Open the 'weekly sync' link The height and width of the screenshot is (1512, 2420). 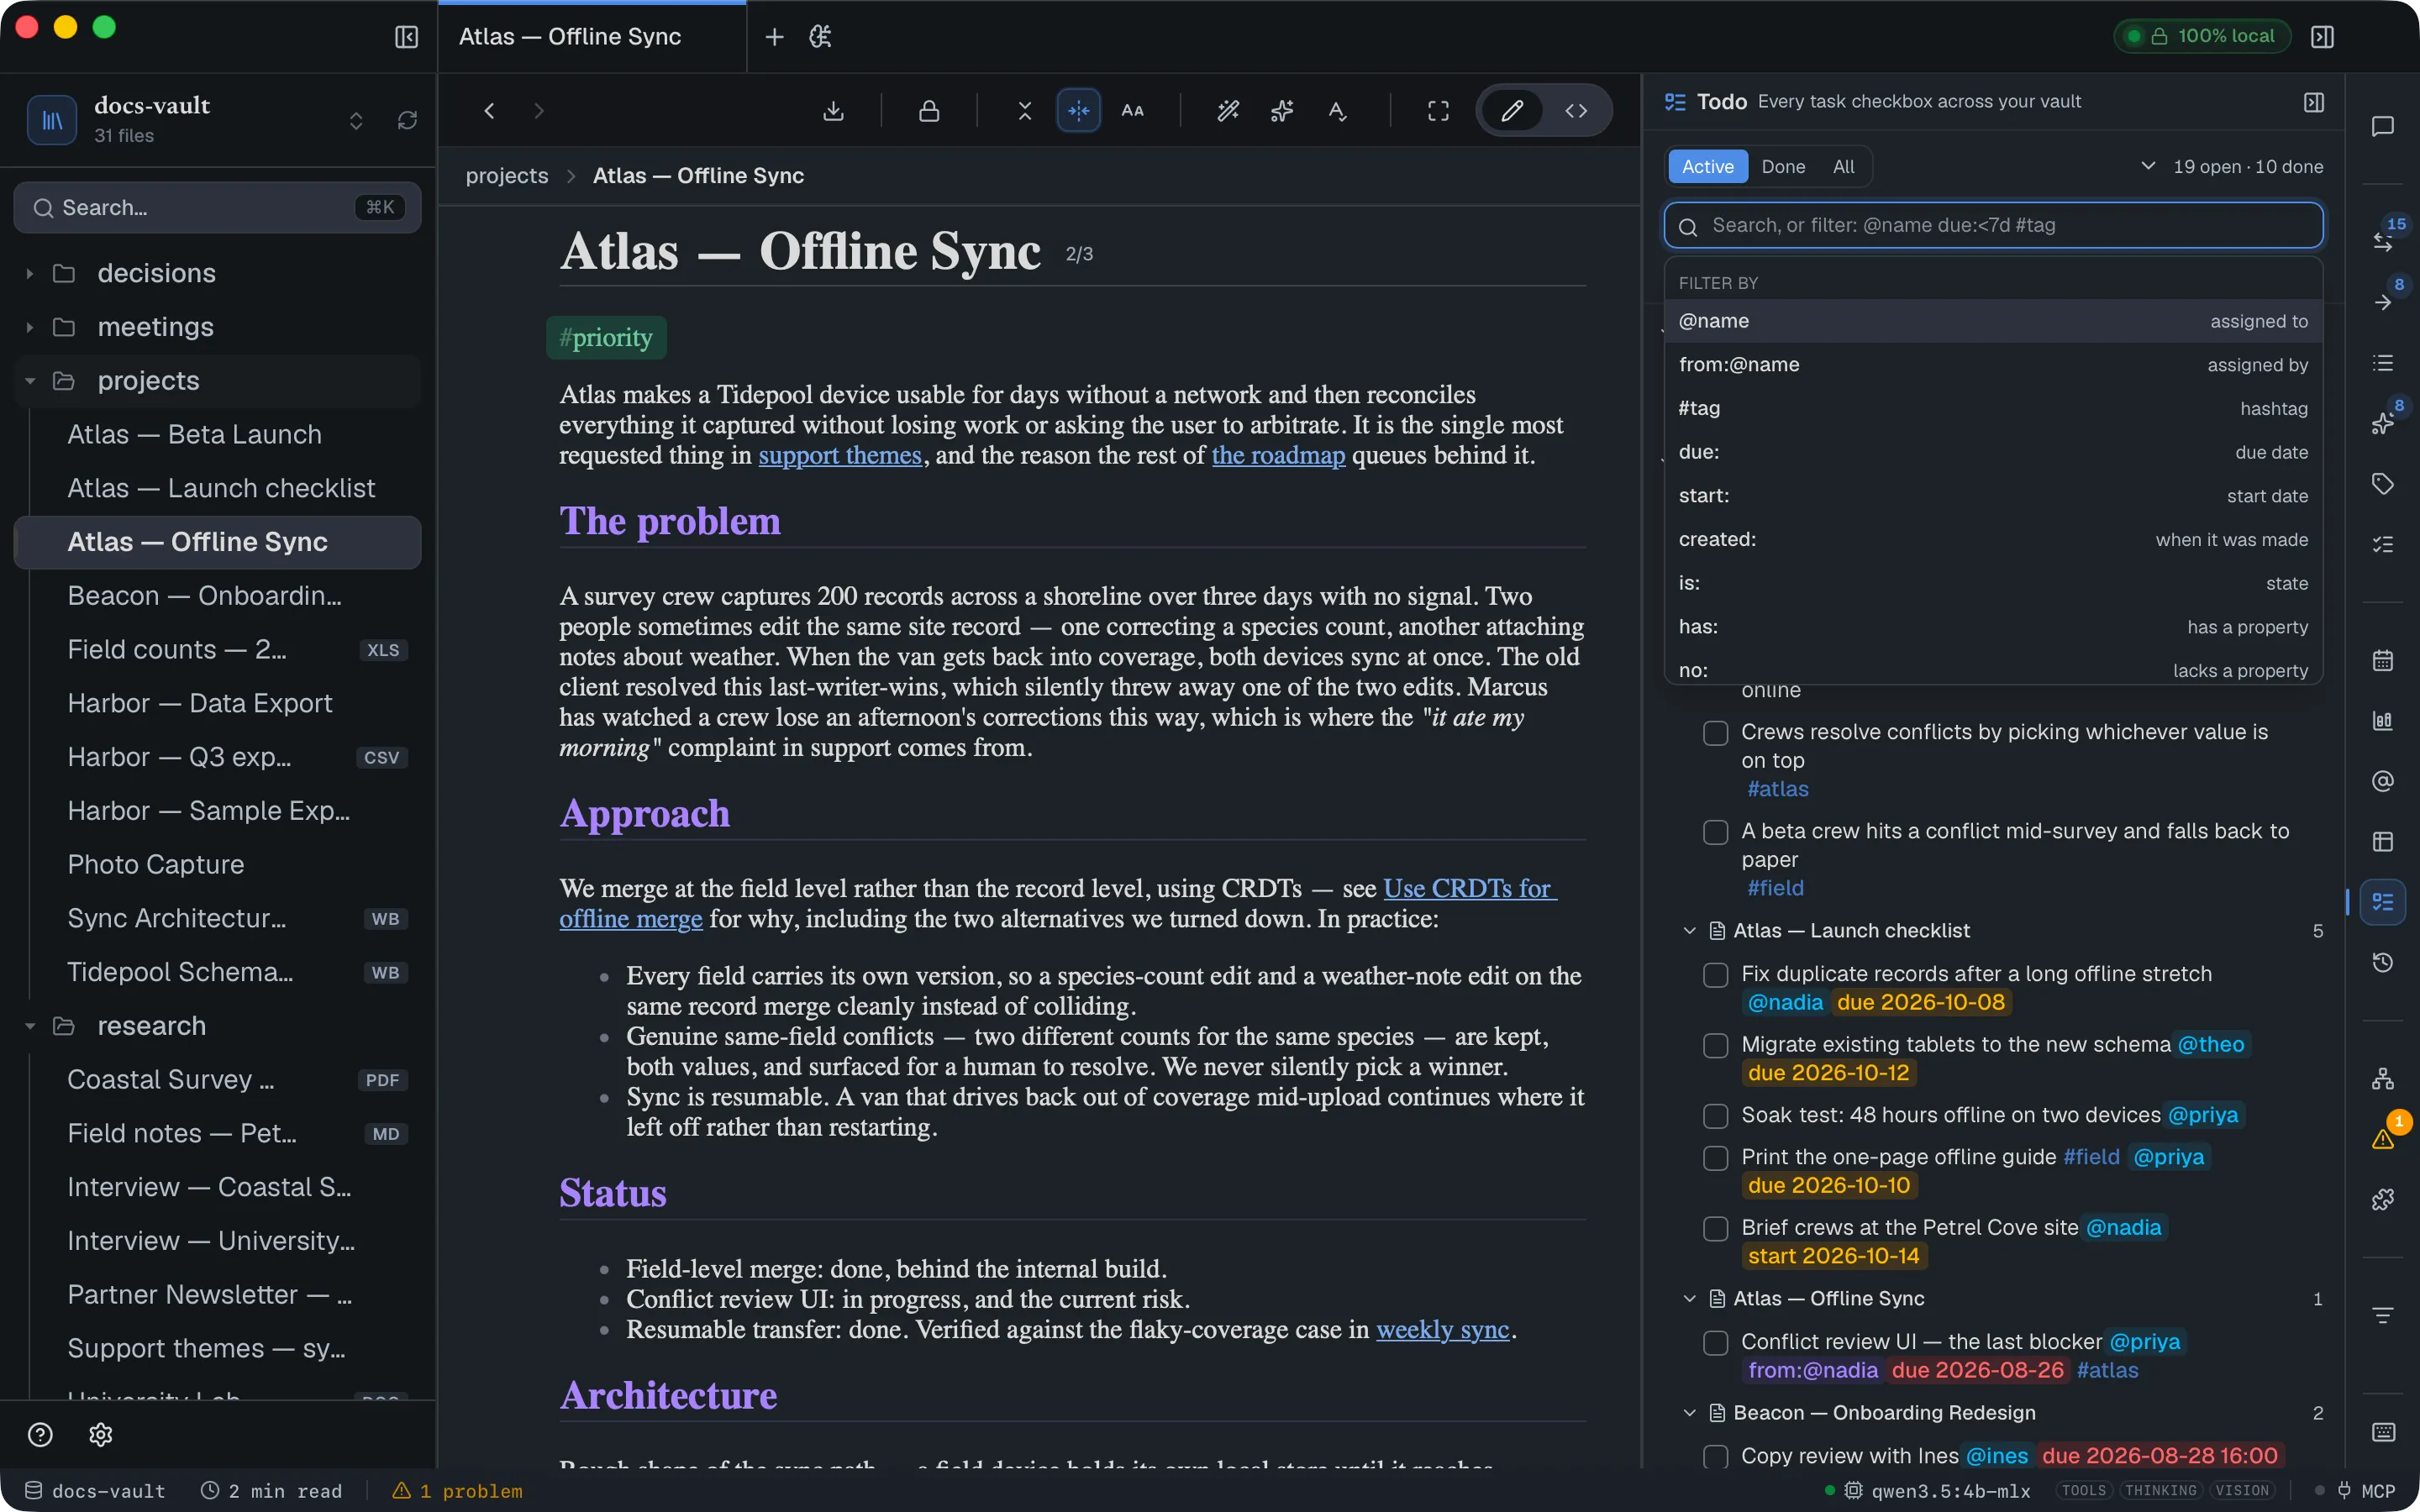(x=1442, y=1330)
